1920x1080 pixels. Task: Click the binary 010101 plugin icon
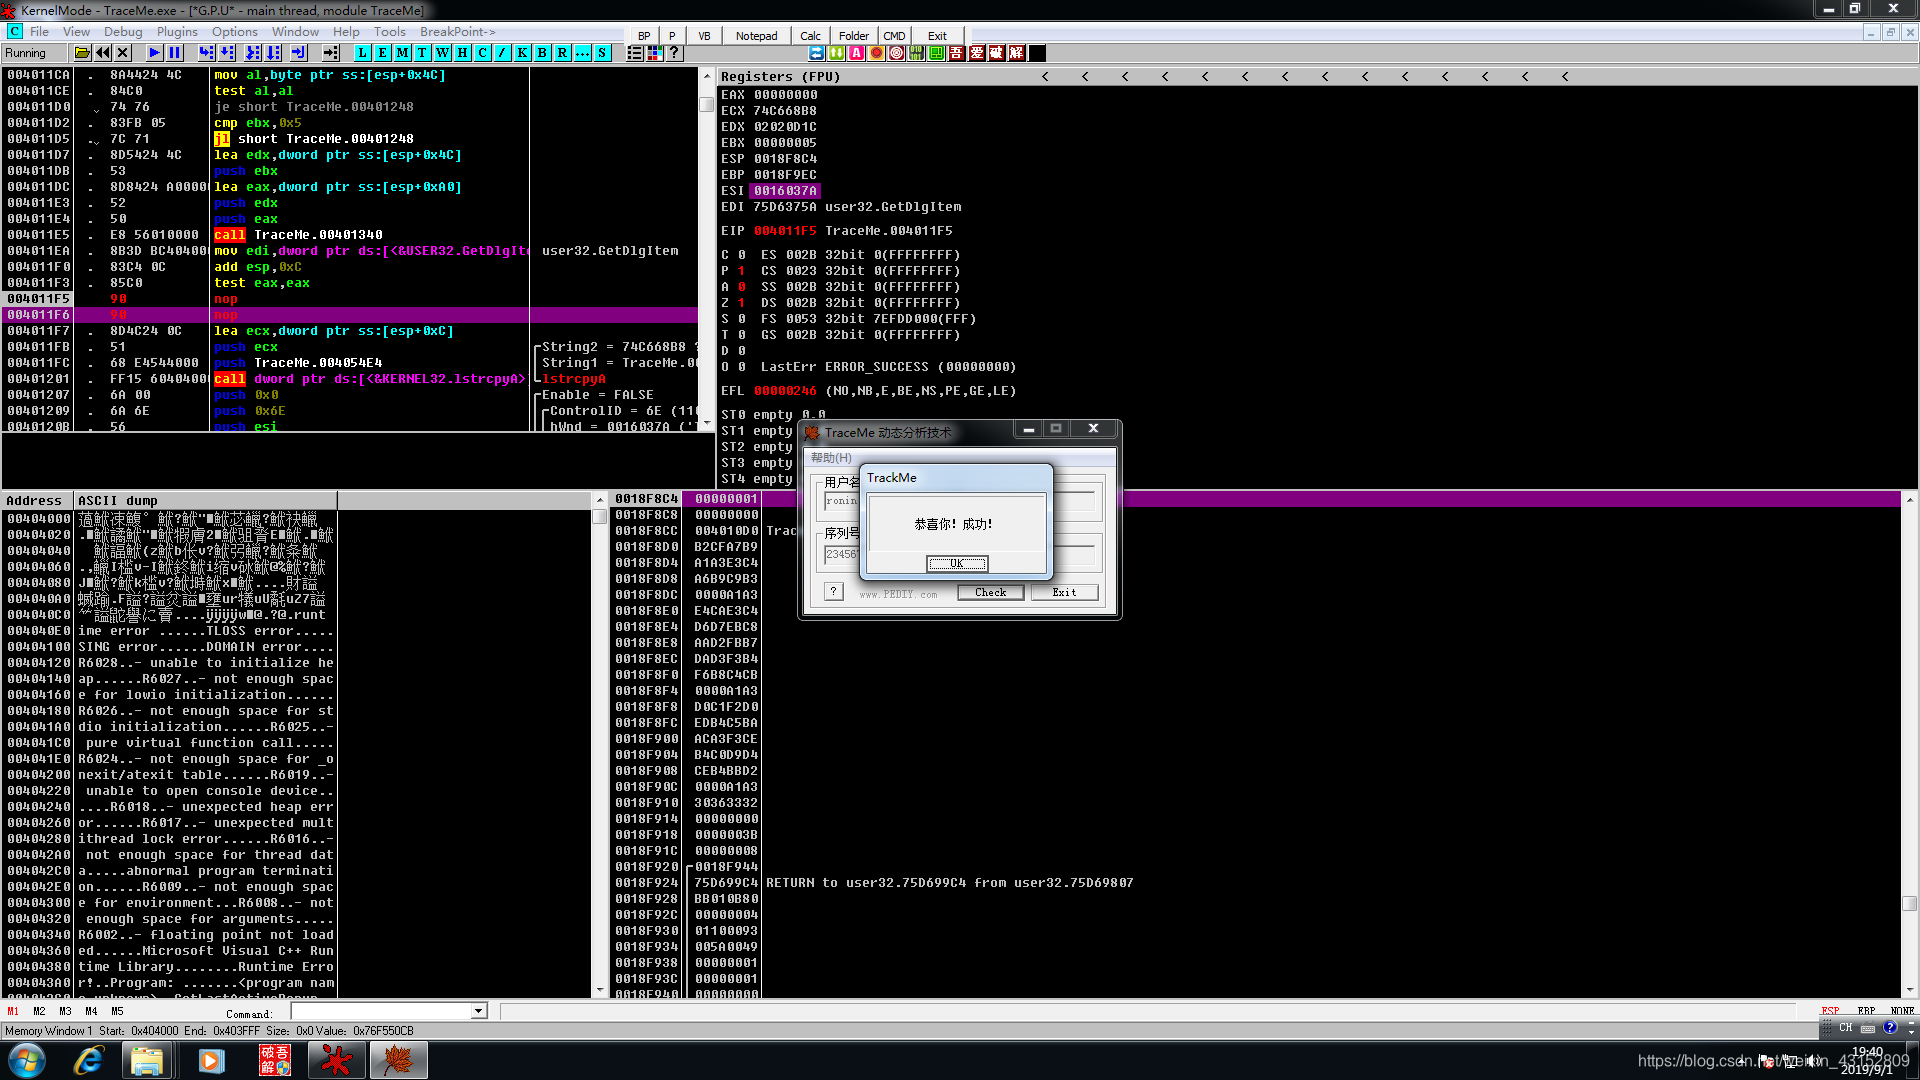(x=916, y=53)
